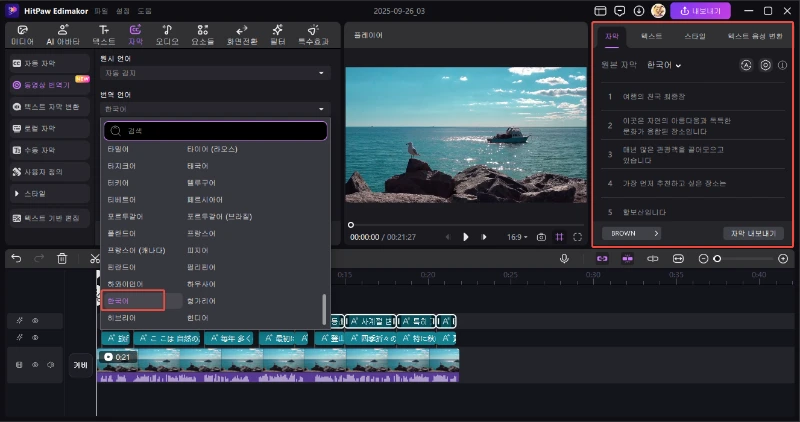The image size is (800, 422).
Task: Open the 텍스트 음성 변환 tab
Action: tap(755, 36)
